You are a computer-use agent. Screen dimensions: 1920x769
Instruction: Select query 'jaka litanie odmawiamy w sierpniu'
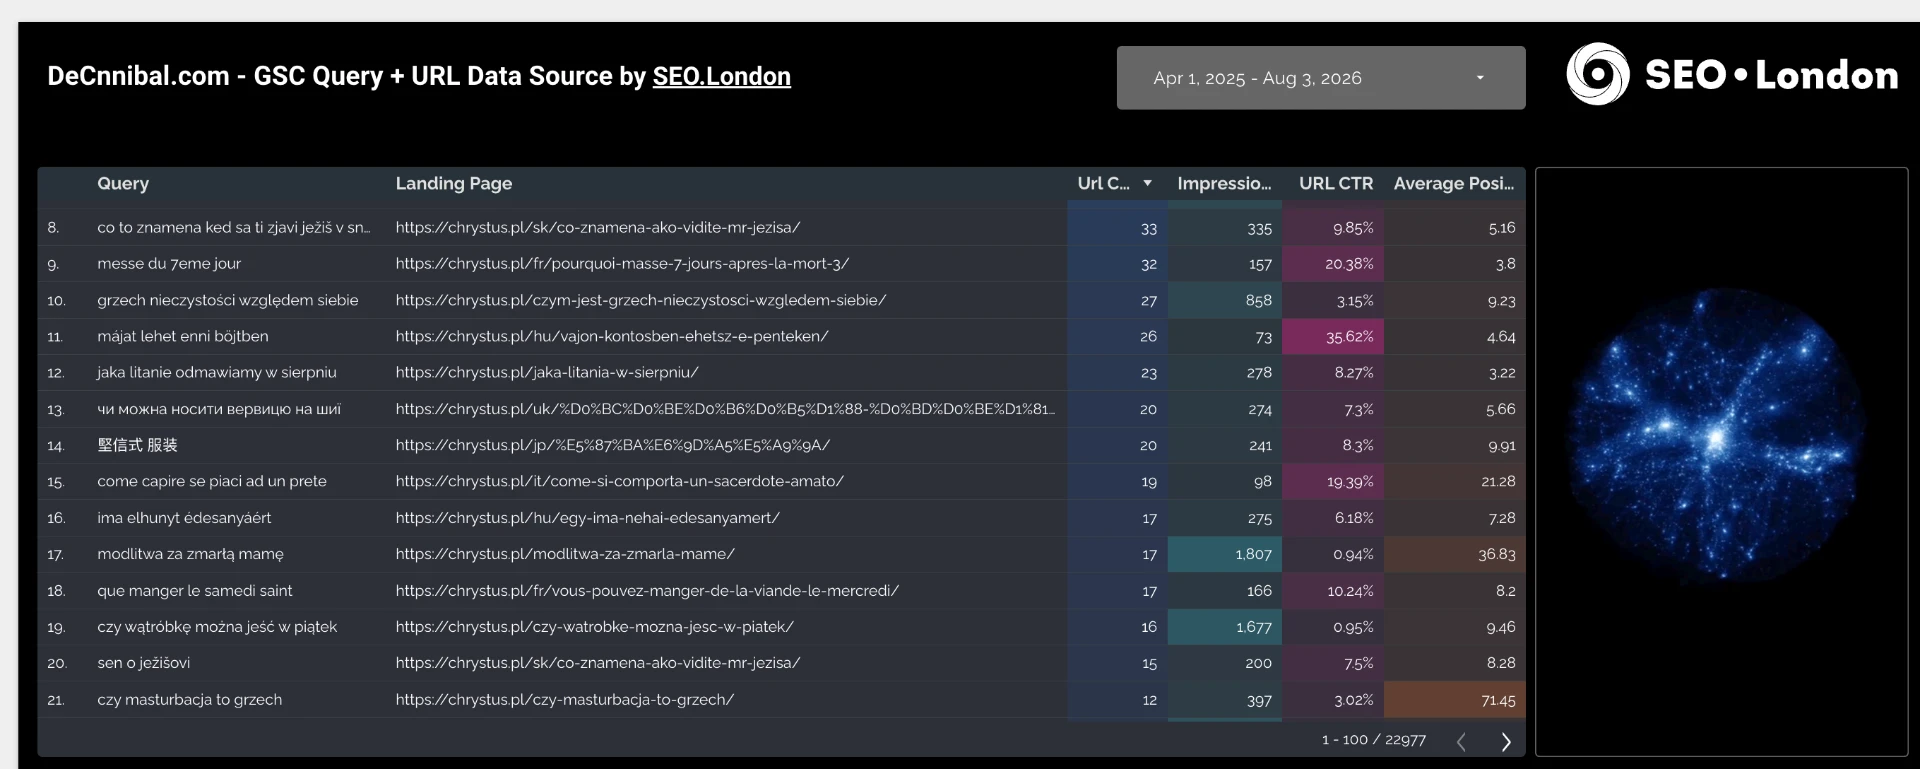[x=217, y=372]
